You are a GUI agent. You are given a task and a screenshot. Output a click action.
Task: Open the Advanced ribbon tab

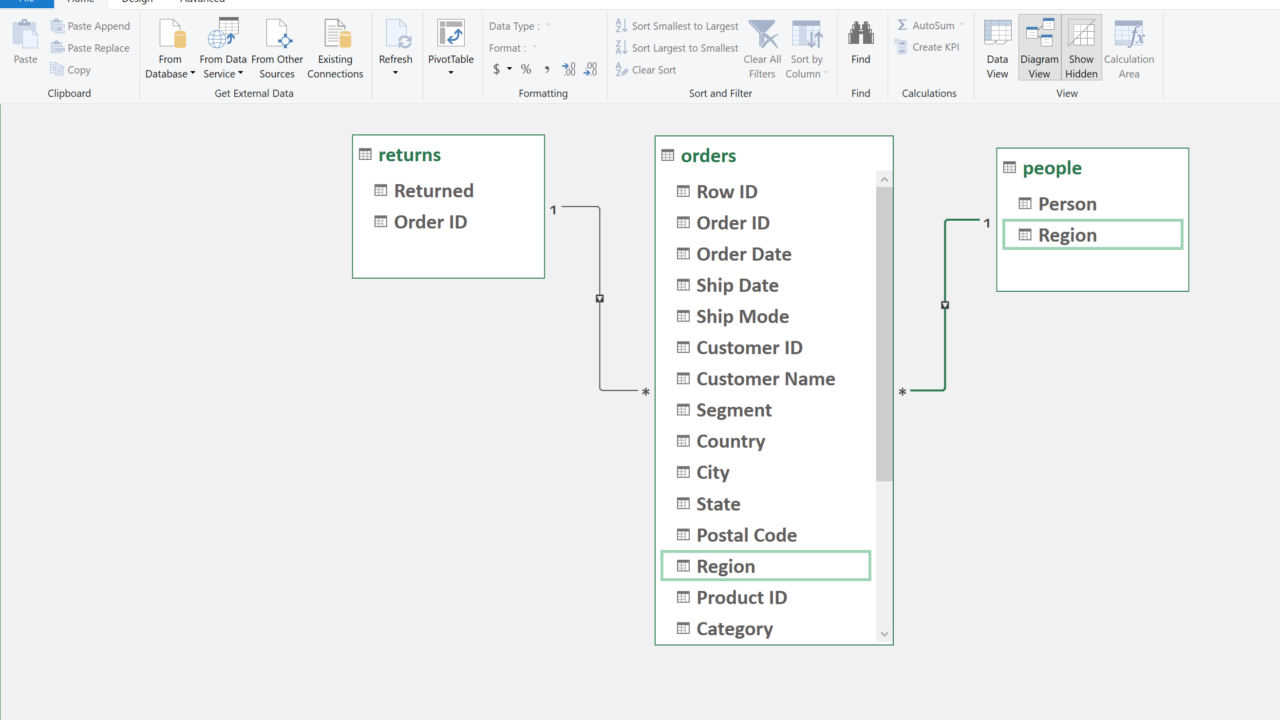click(202, 2)
